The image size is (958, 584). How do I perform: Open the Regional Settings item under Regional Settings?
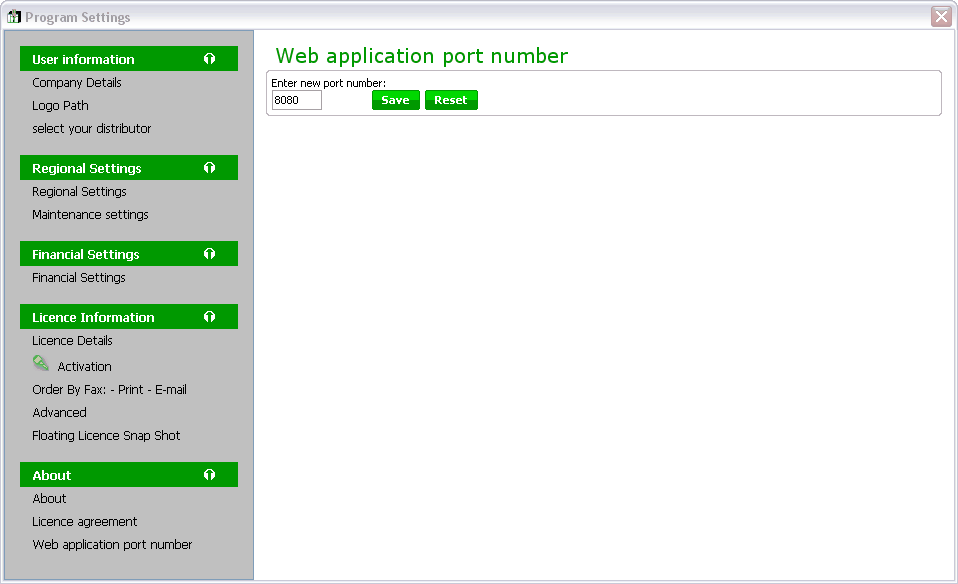79,192
